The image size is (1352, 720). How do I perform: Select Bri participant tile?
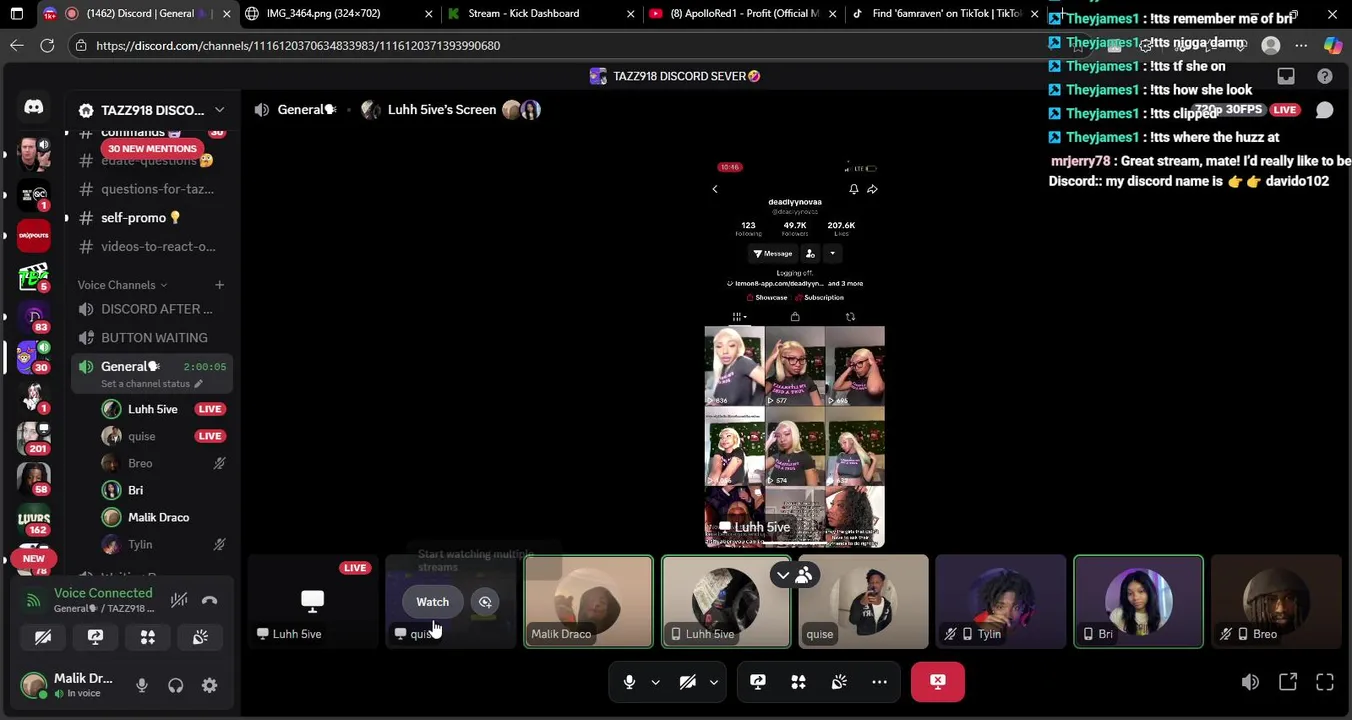point(1139,602)
